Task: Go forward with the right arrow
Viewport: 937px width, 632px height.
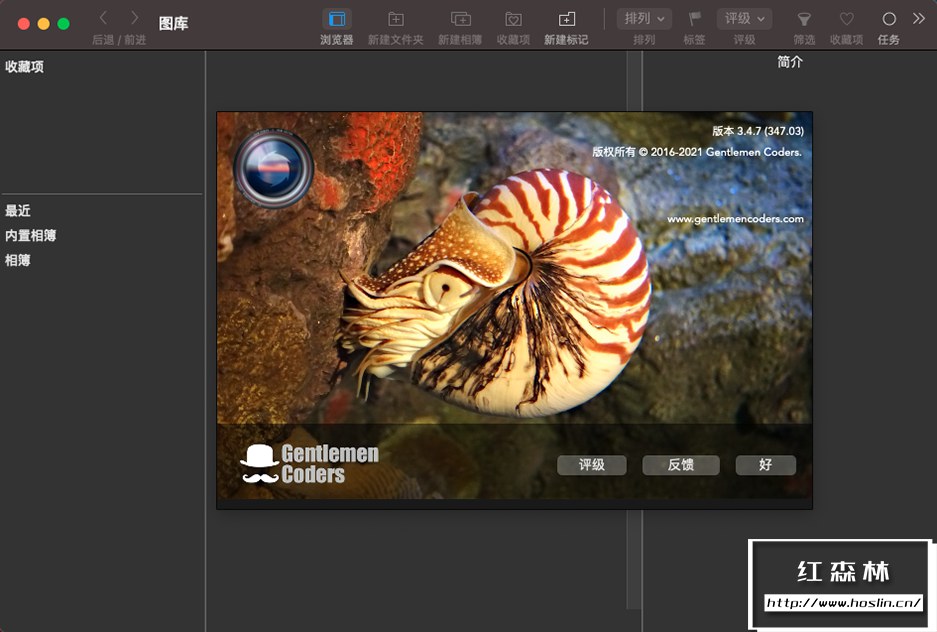Action: tap(134, 18)
